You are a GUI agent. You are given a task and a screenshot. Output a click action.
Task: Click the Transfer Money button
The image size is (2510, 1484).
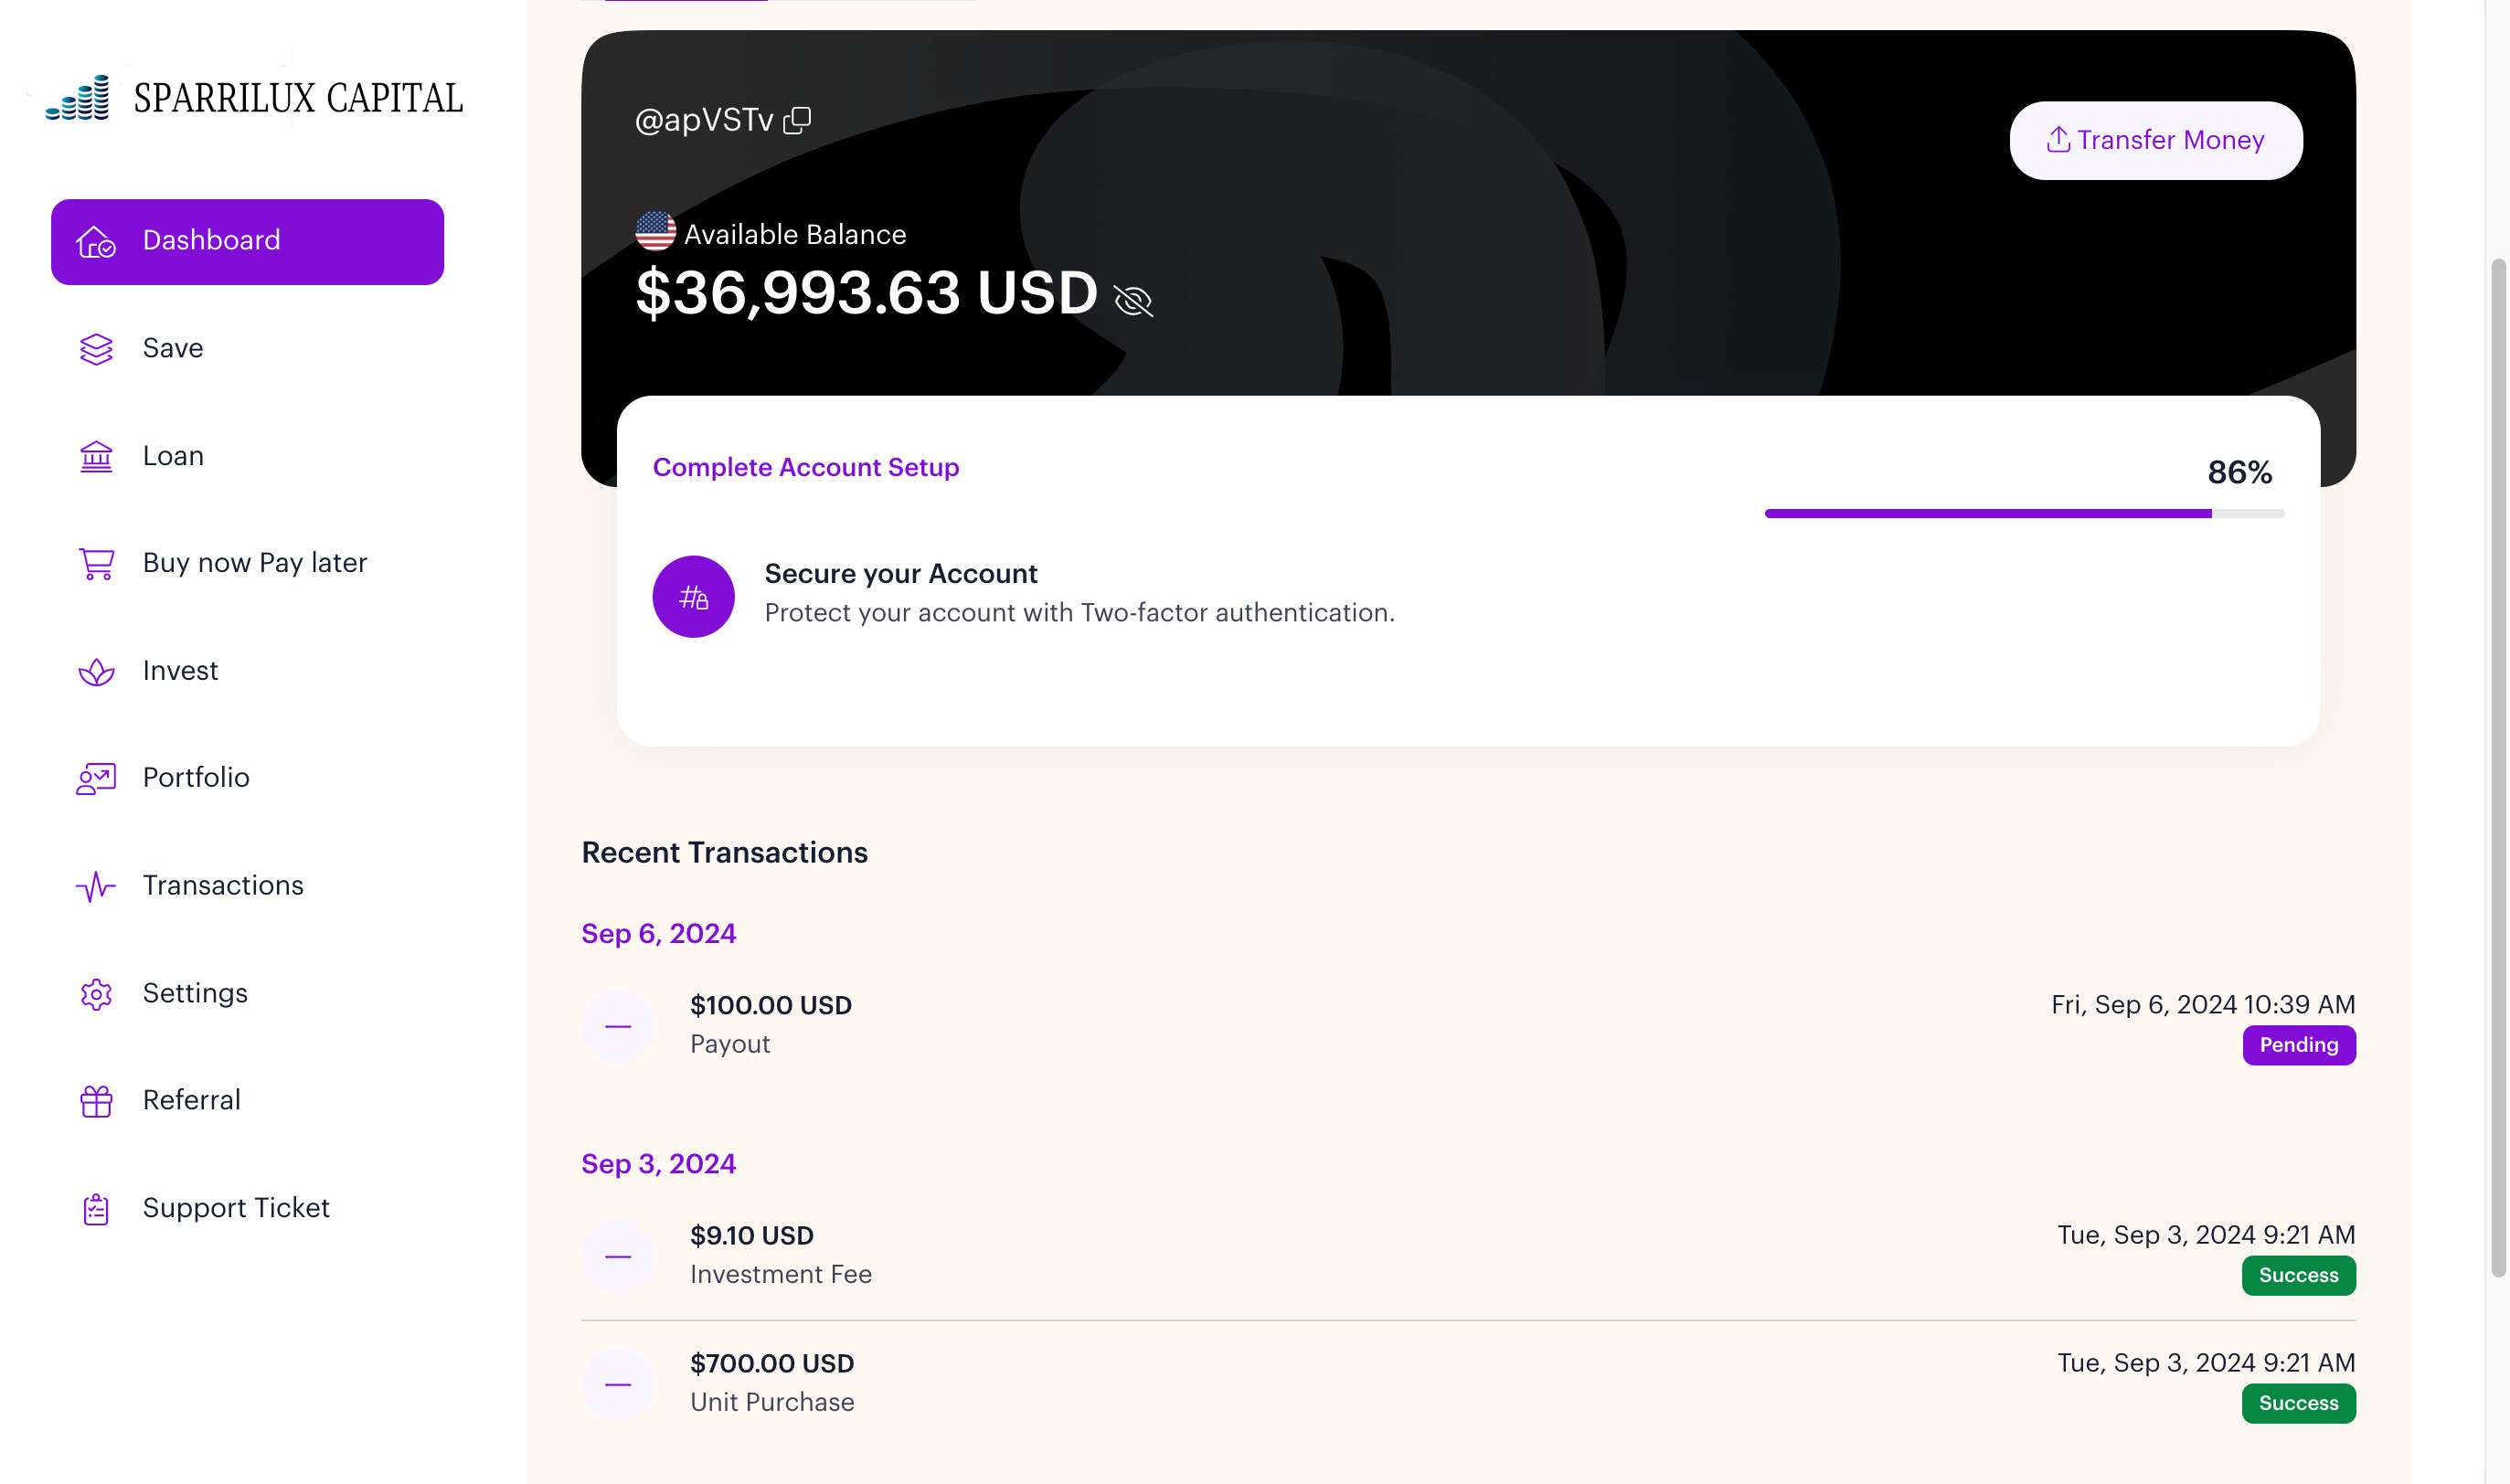coord(2155,140)
